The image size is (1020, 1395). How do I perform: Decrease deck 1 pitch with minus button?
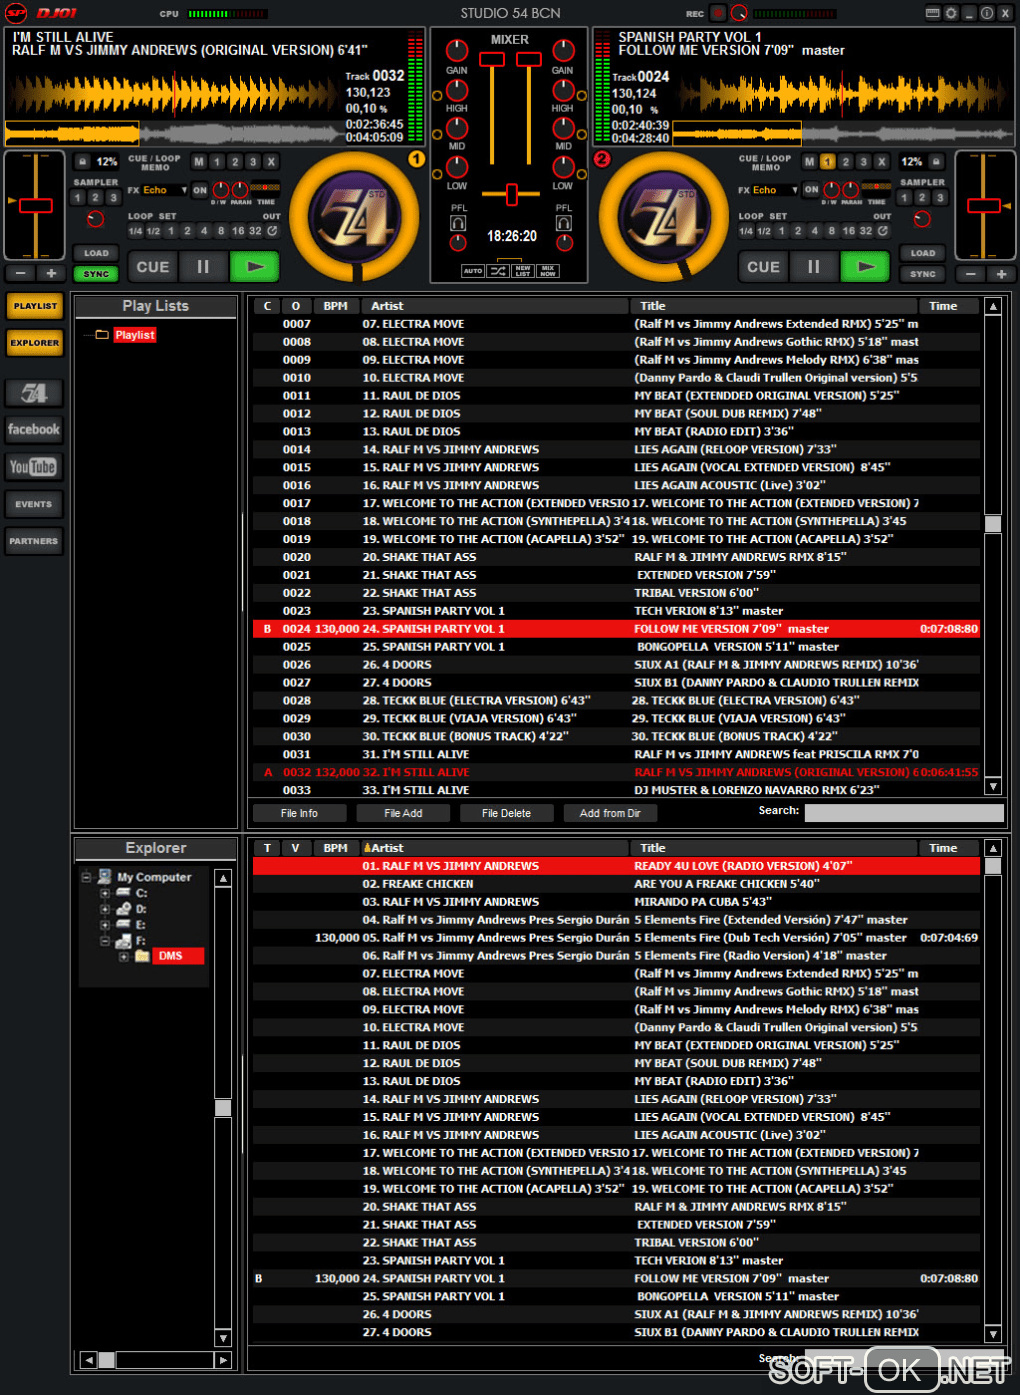(21, 273)
